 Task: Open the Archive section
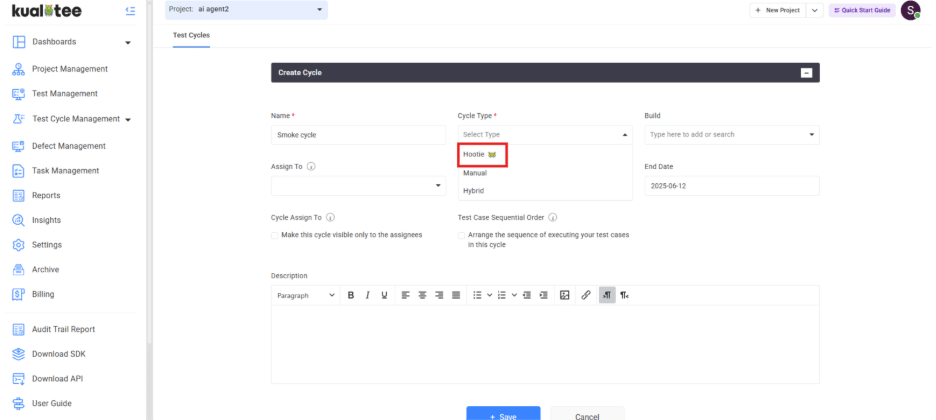pos(45,270)
